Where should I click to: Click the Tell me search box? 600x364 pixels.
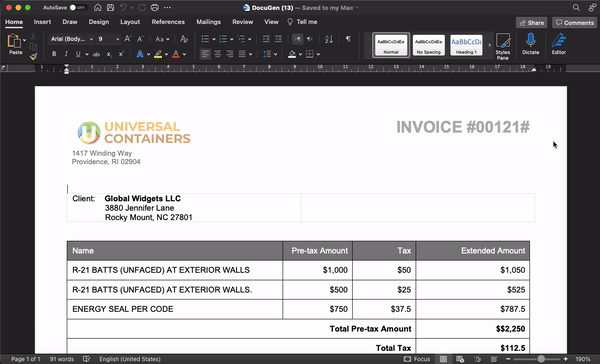(302, 22)
